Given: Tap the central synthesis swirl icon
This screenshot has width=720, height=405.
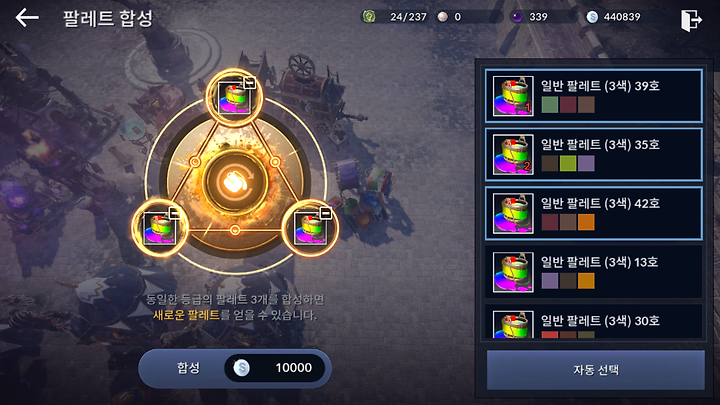Looking at the screenshot, I should click(235, 181).
